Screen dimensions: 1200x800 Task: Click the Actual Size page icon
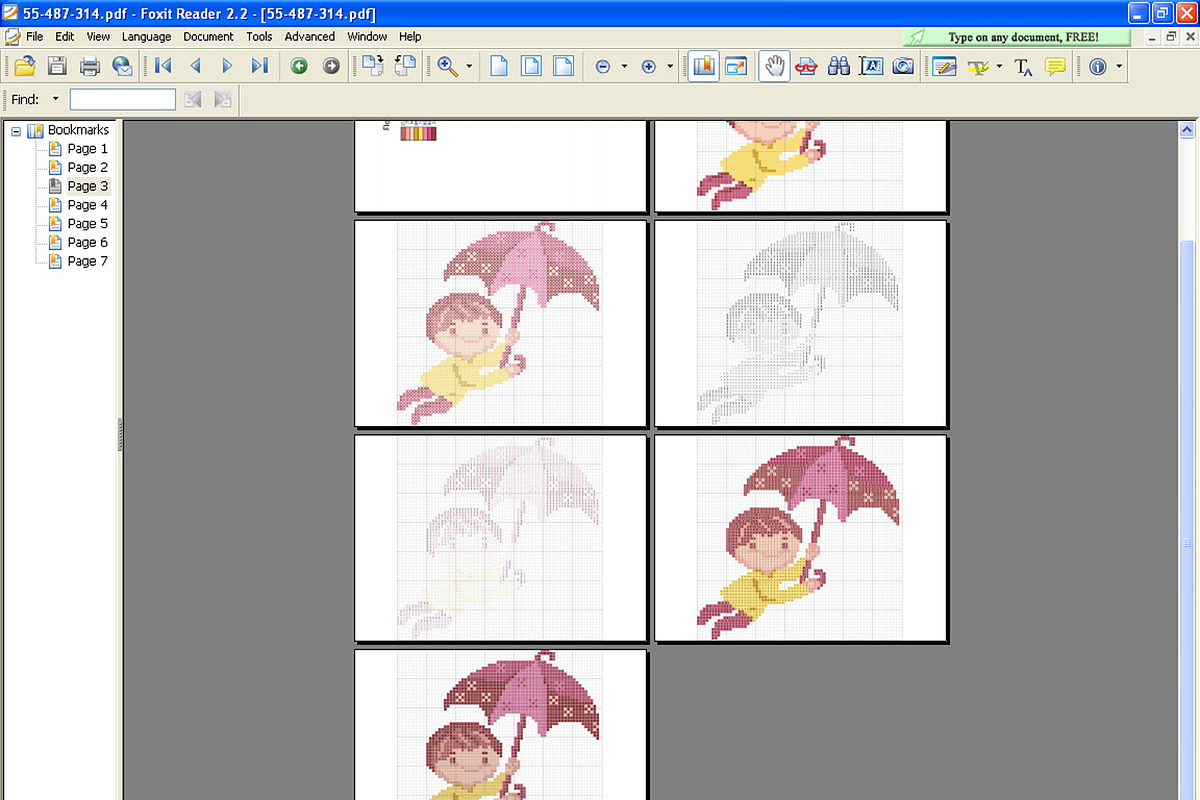tap(499, 67)
